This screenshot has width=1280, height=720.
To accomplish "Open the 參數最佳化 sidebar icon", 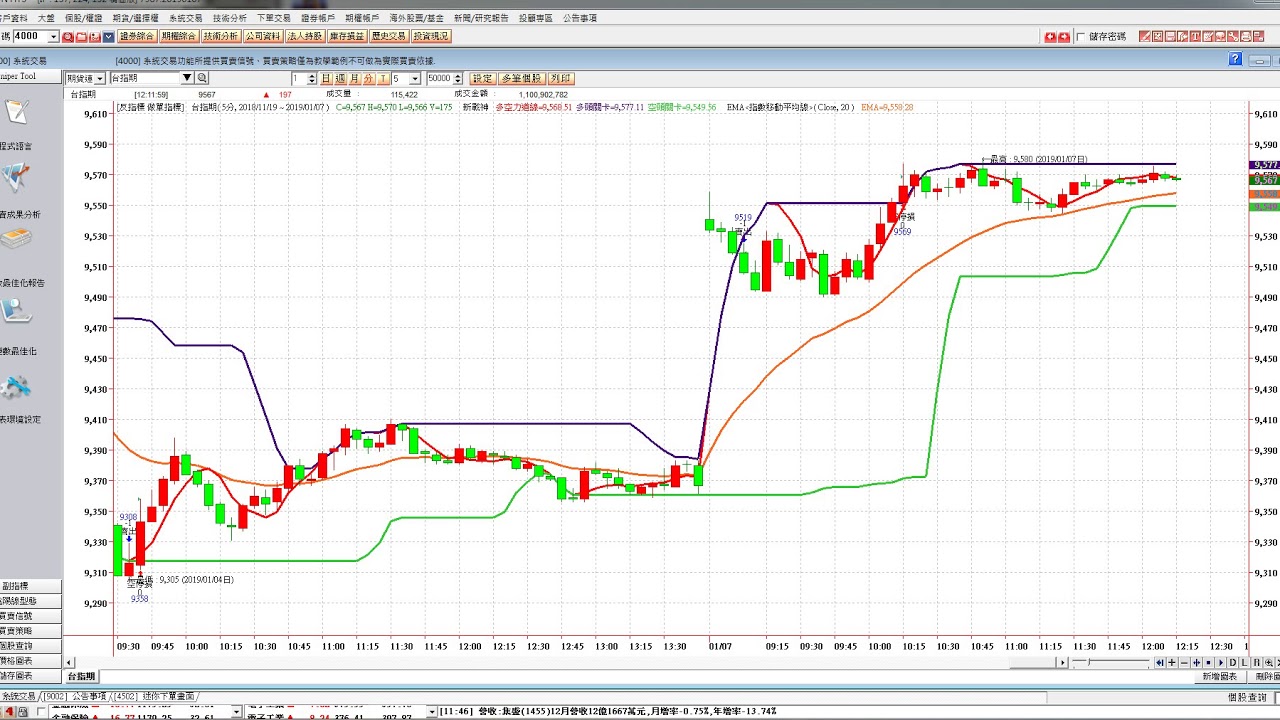I will [x=16, y=311].
